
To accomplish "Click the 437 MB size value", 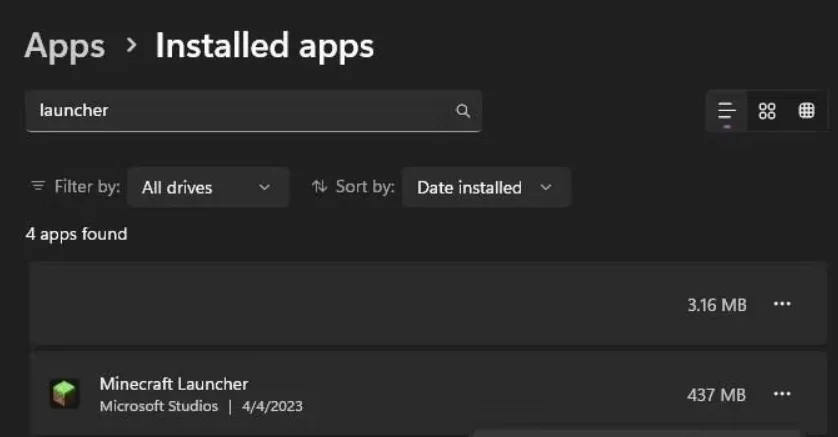I will [x=716, y=395].
